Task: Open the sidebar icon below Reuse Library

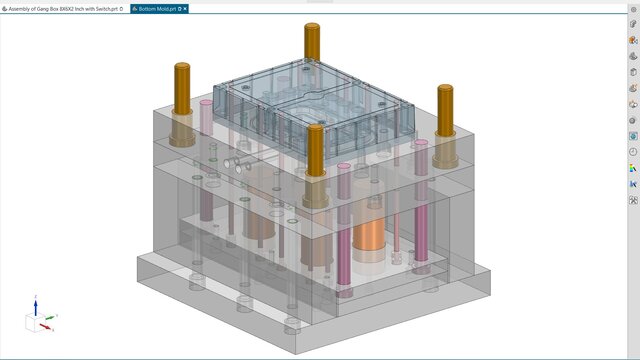Action: coord(633,88)
